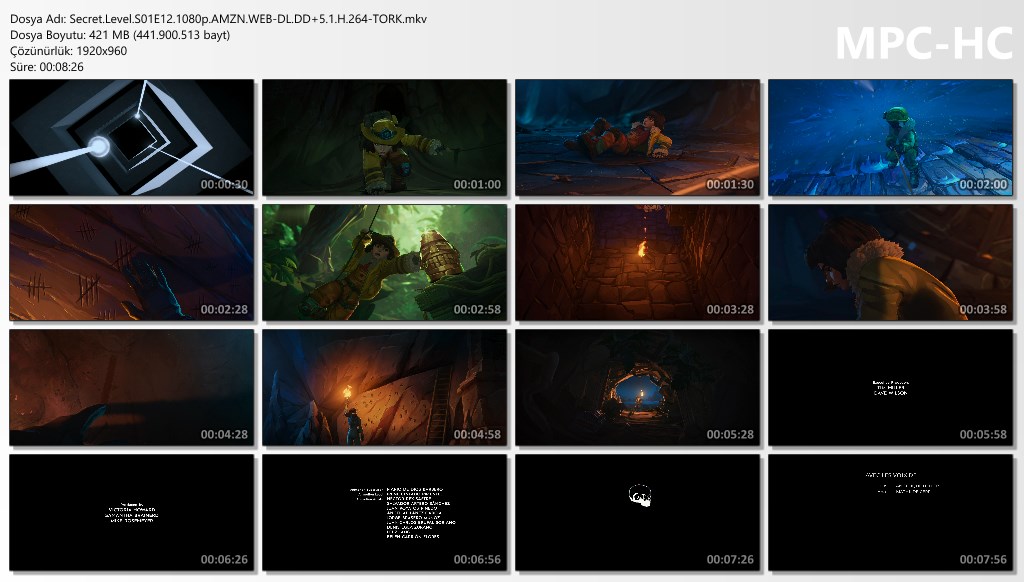Select the credits thumbnail at 00:06:26
This screenshot has height=582, width=1024.
(x=131, y=513)
